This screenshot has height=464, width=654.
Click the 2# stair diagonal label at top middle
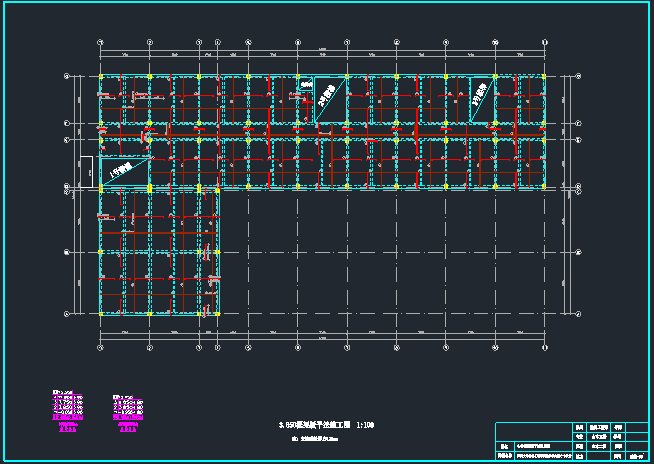[326, 96]
